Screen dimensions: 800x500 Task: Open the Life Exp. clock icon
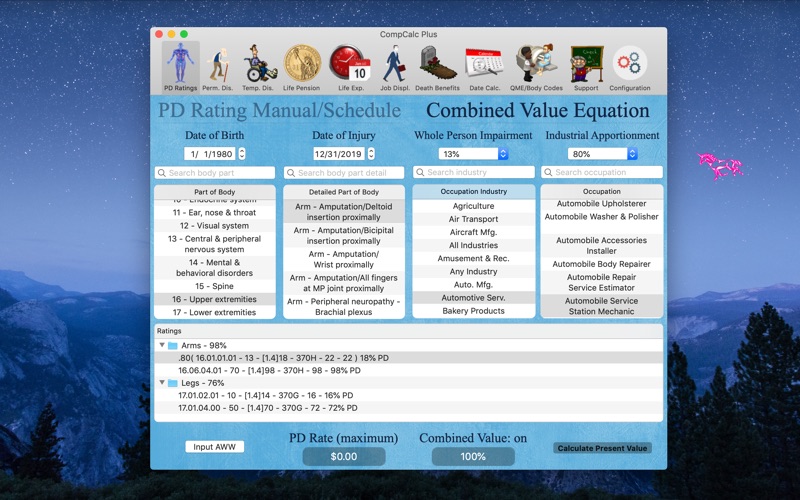tap(351, 67)
